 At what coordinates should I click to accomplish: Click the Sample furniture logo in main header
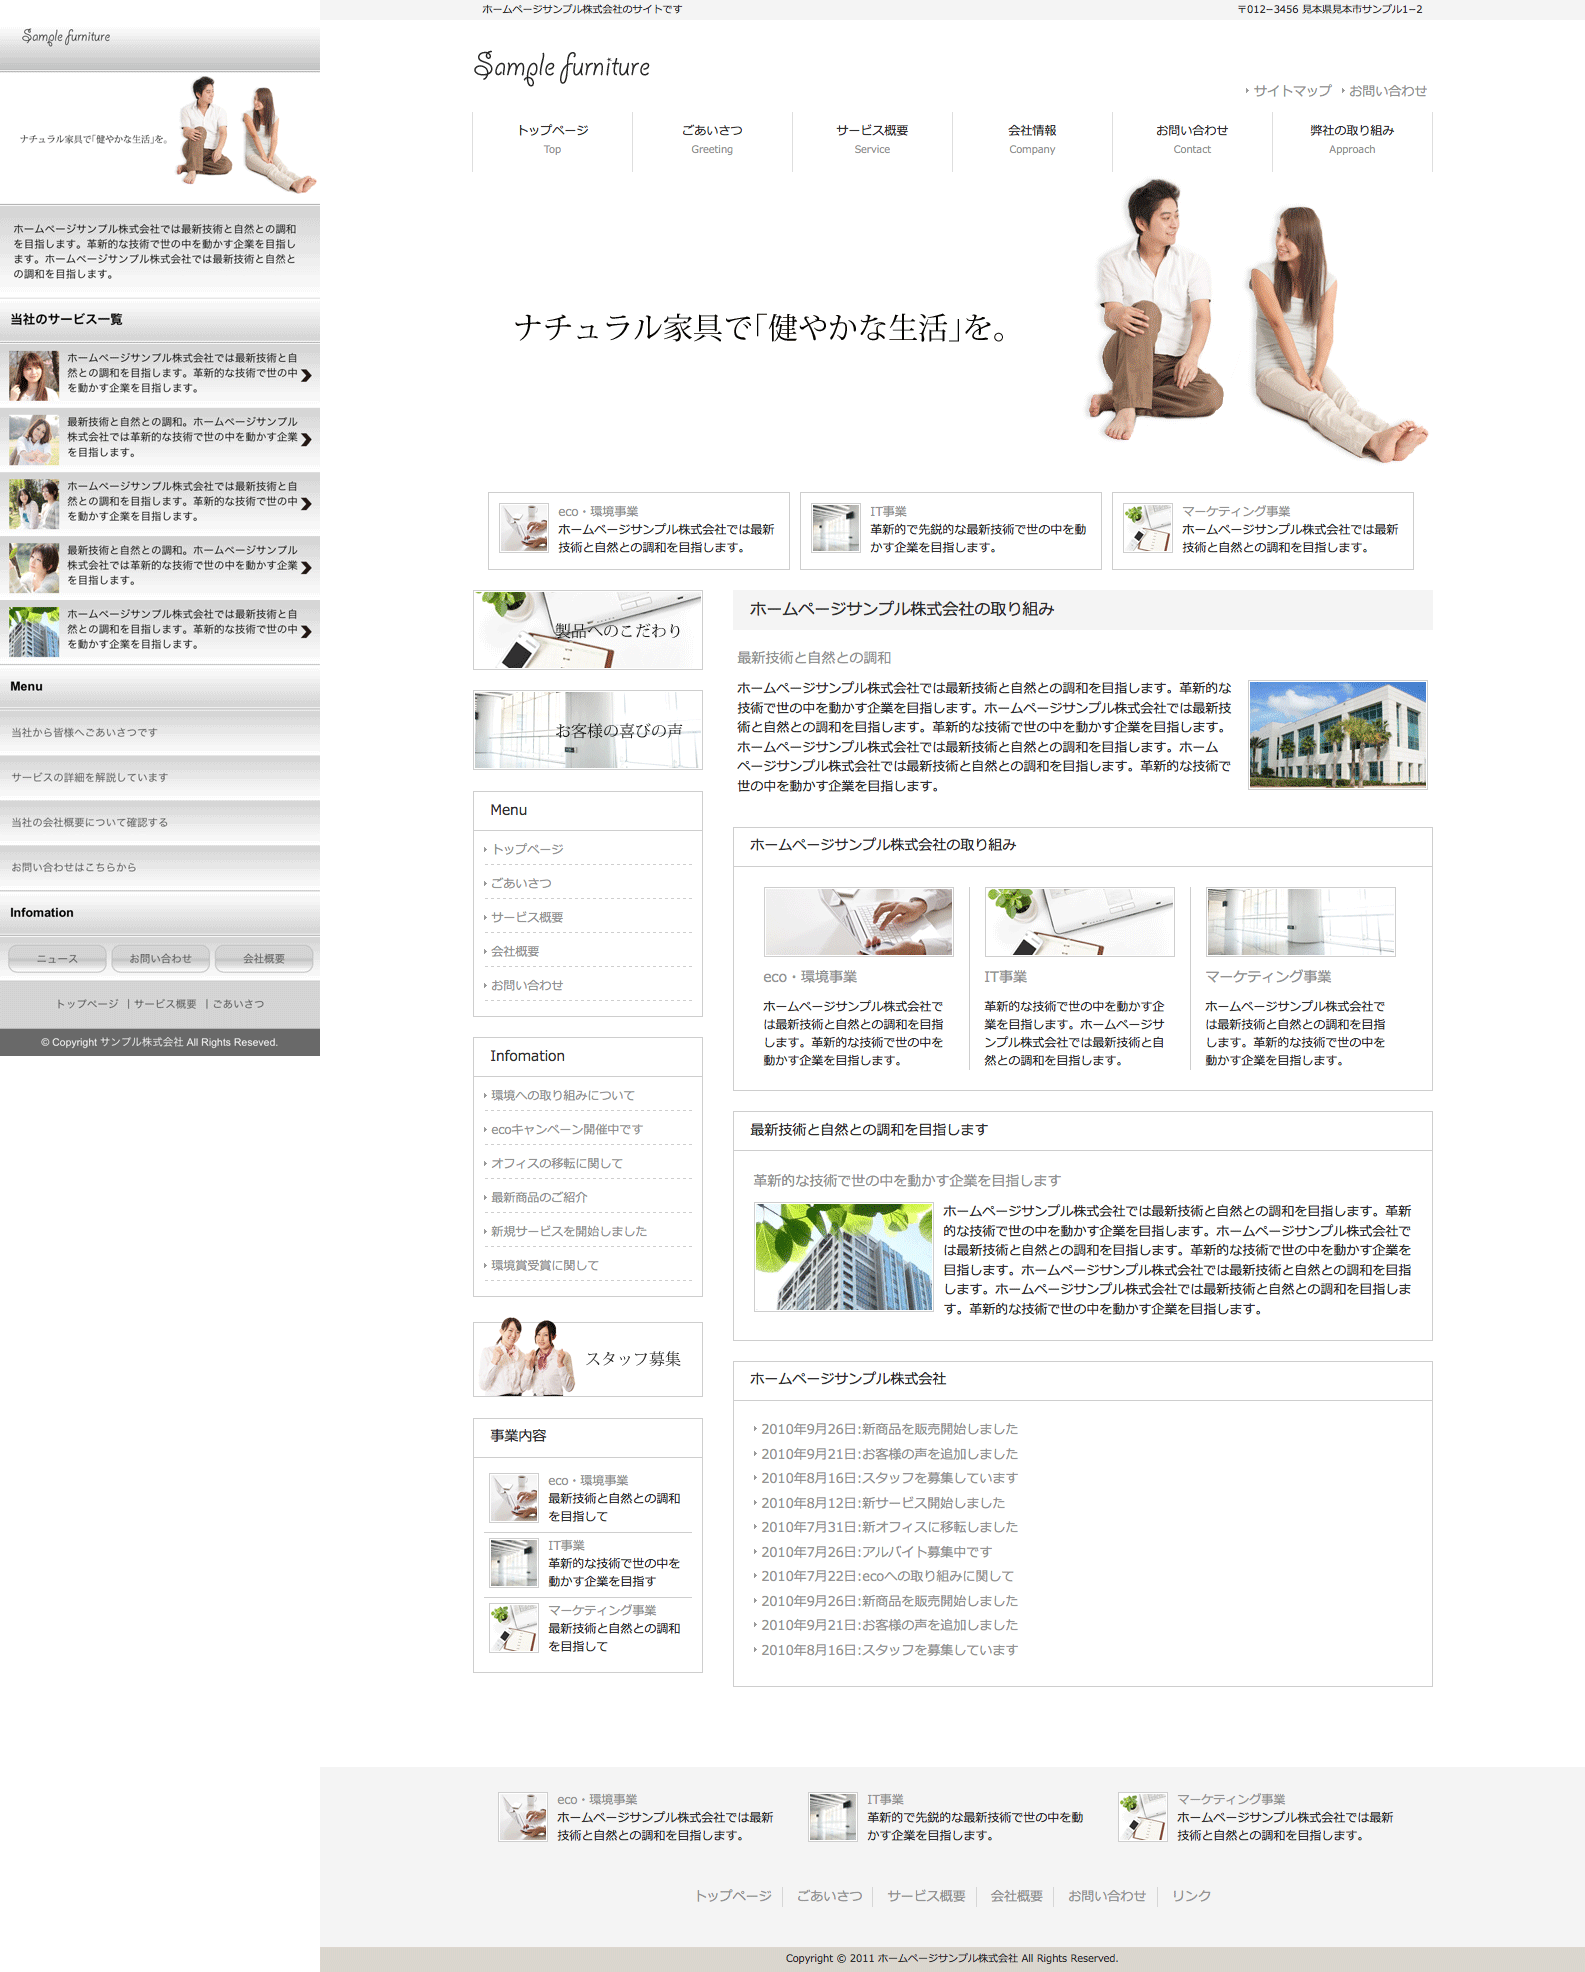click(x=561, y=67)
